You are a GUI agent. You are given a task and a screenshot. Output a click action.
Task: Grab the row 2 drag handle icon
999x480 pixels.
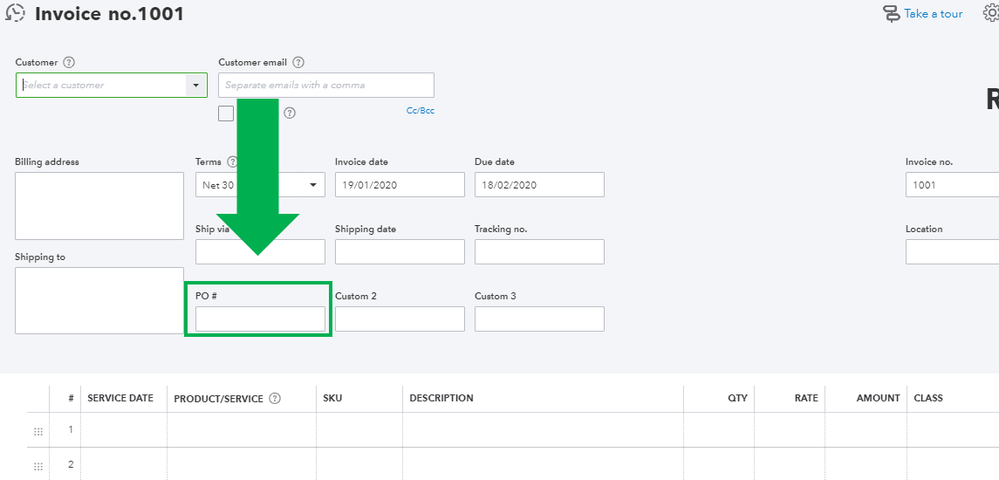click(x=39, y=465)
